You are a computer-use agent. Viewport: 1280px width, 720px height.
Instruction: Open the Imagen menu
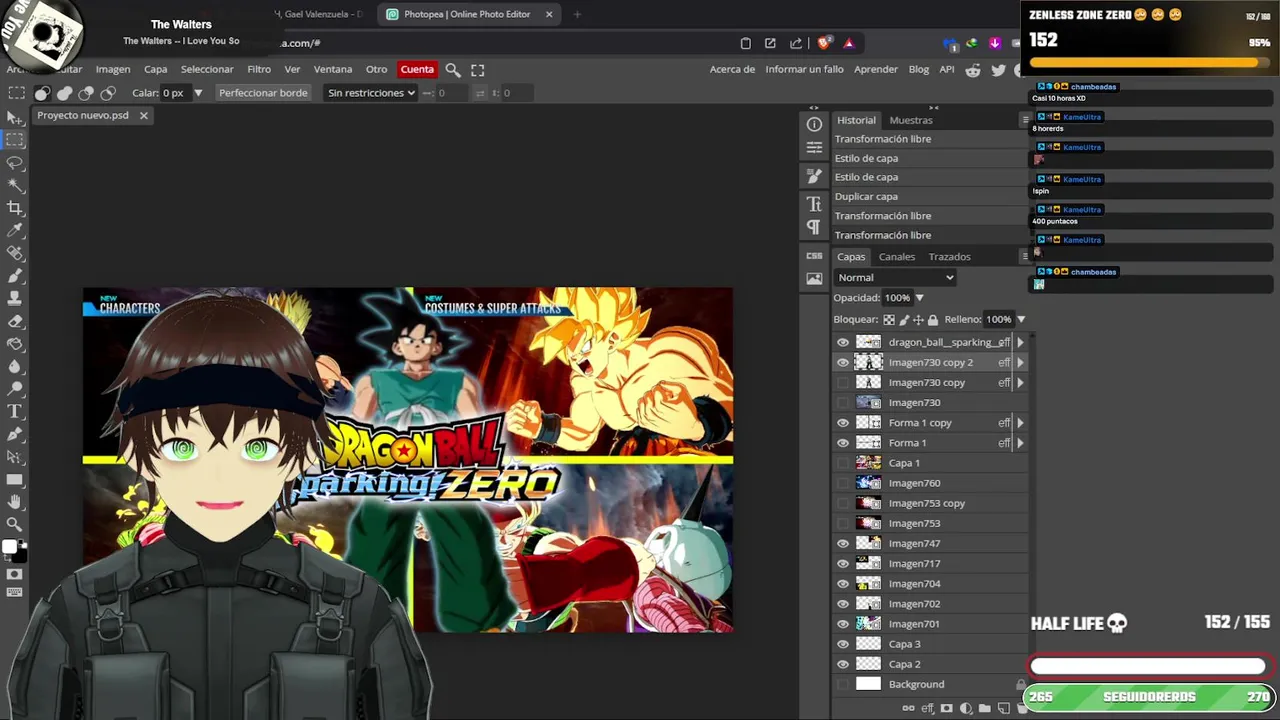(x=113, y=70)
